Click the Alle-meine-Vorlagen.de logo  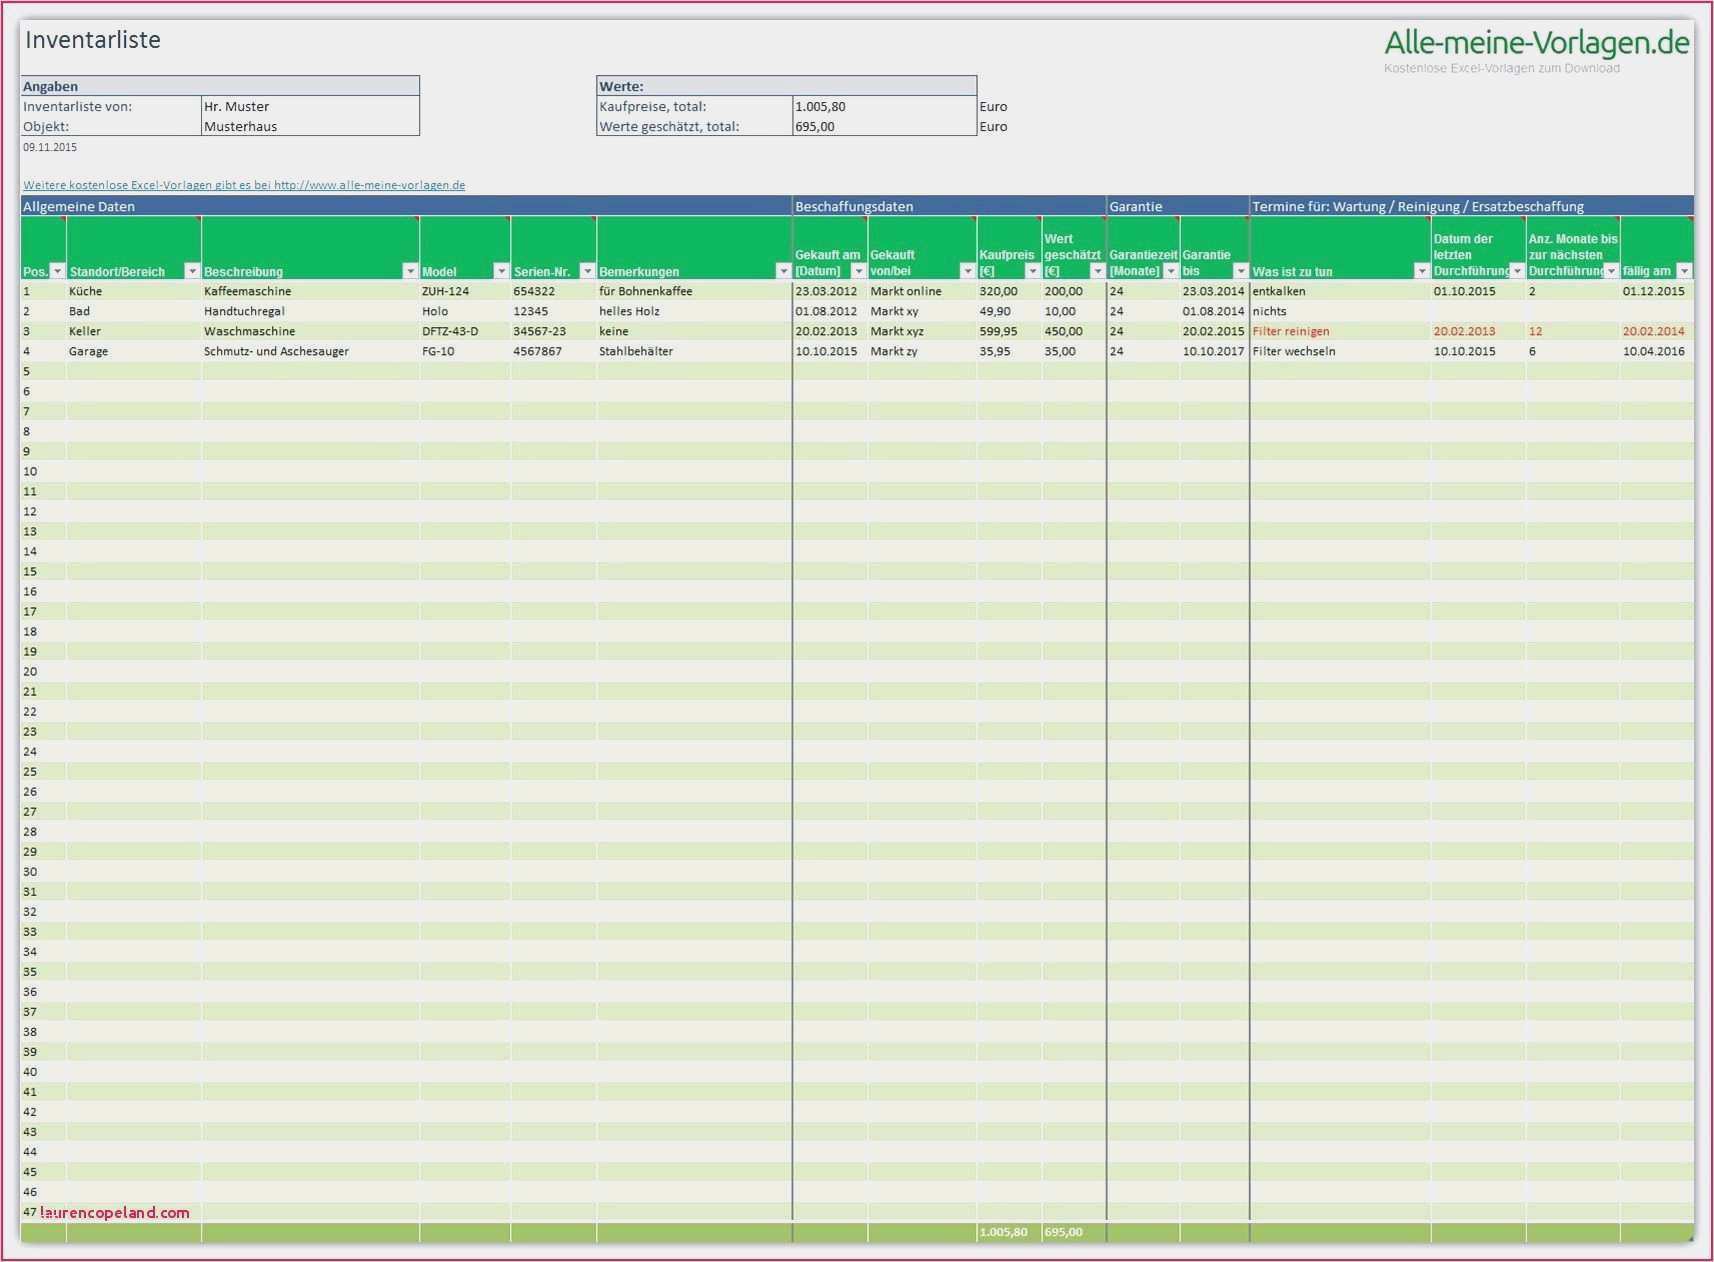(x=1536, y=43)
